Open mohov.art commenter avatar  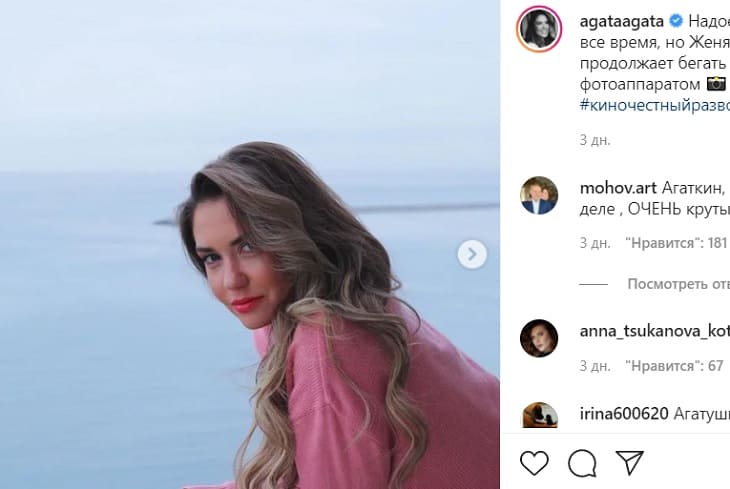point(538,195)
